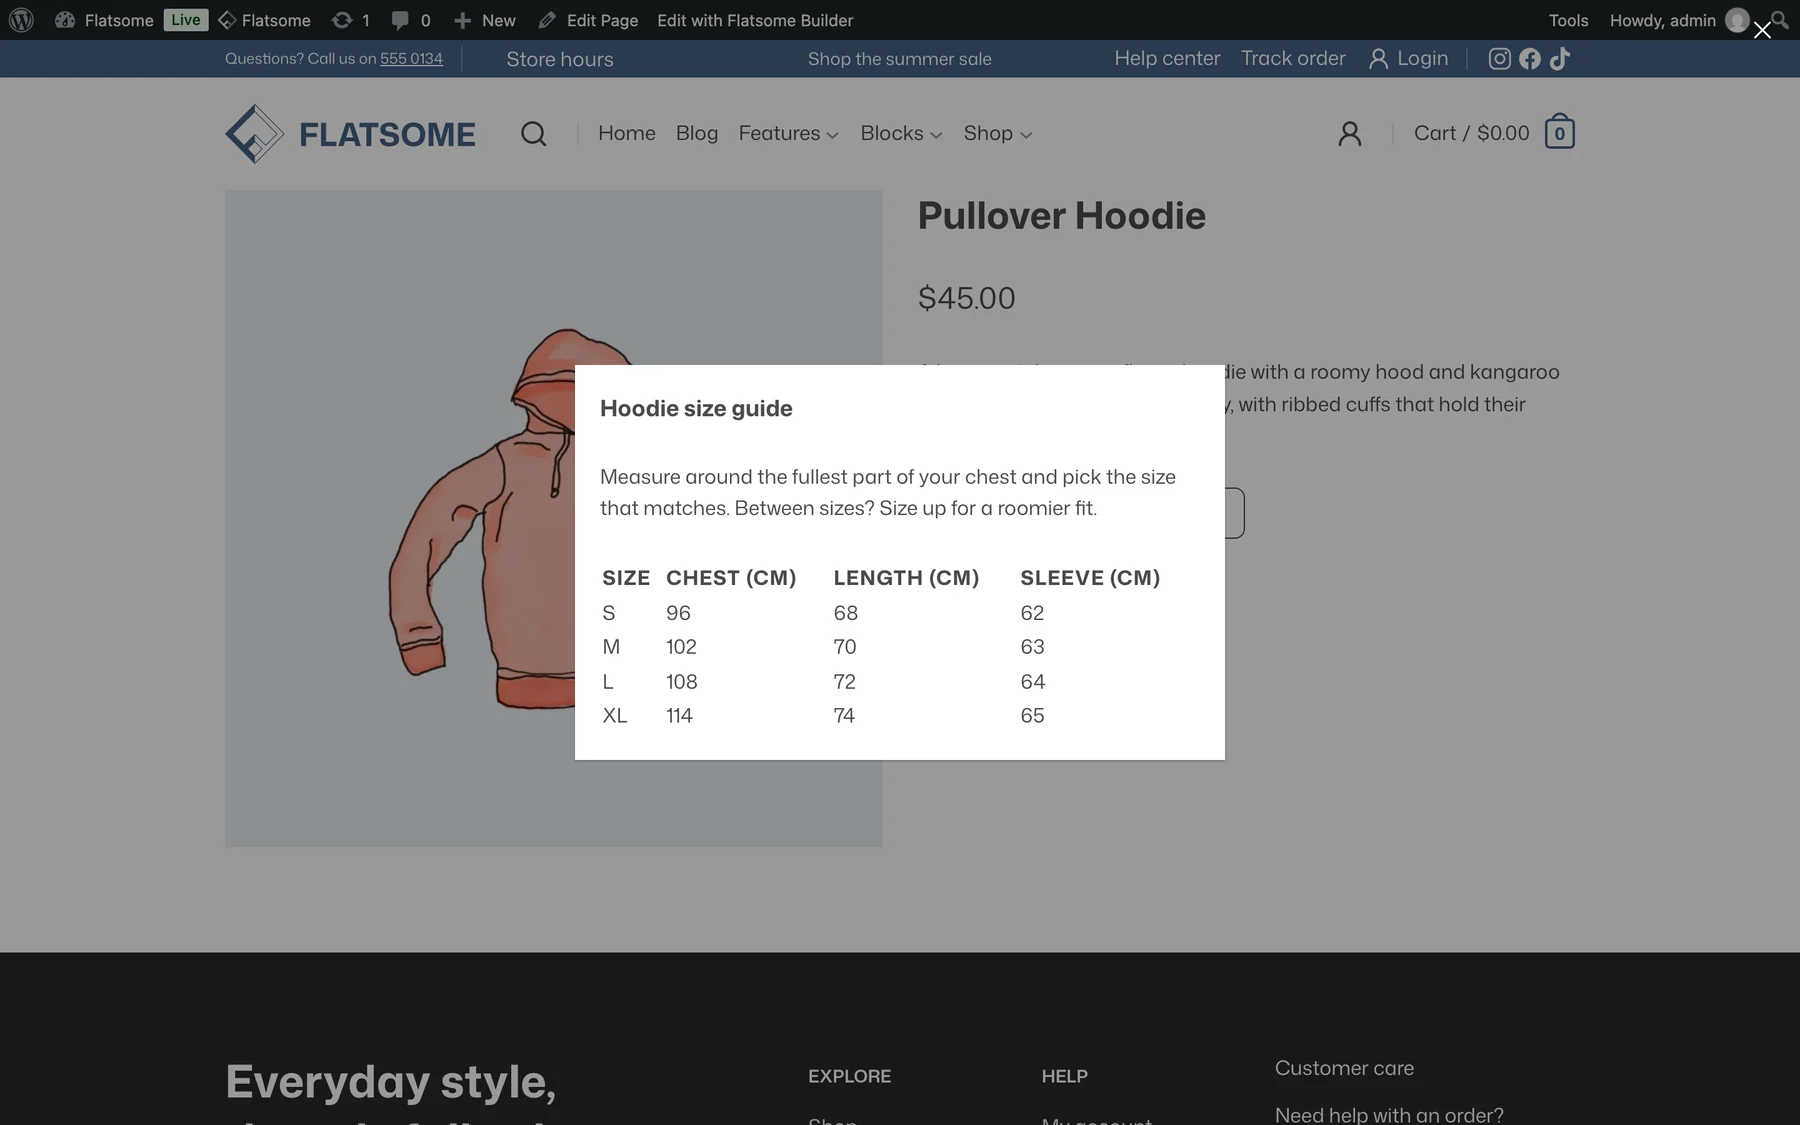This screenshot has height=1125, width=1800.
Task: Open the Flatsome dashboard site menu
Action: click(105, 20)
